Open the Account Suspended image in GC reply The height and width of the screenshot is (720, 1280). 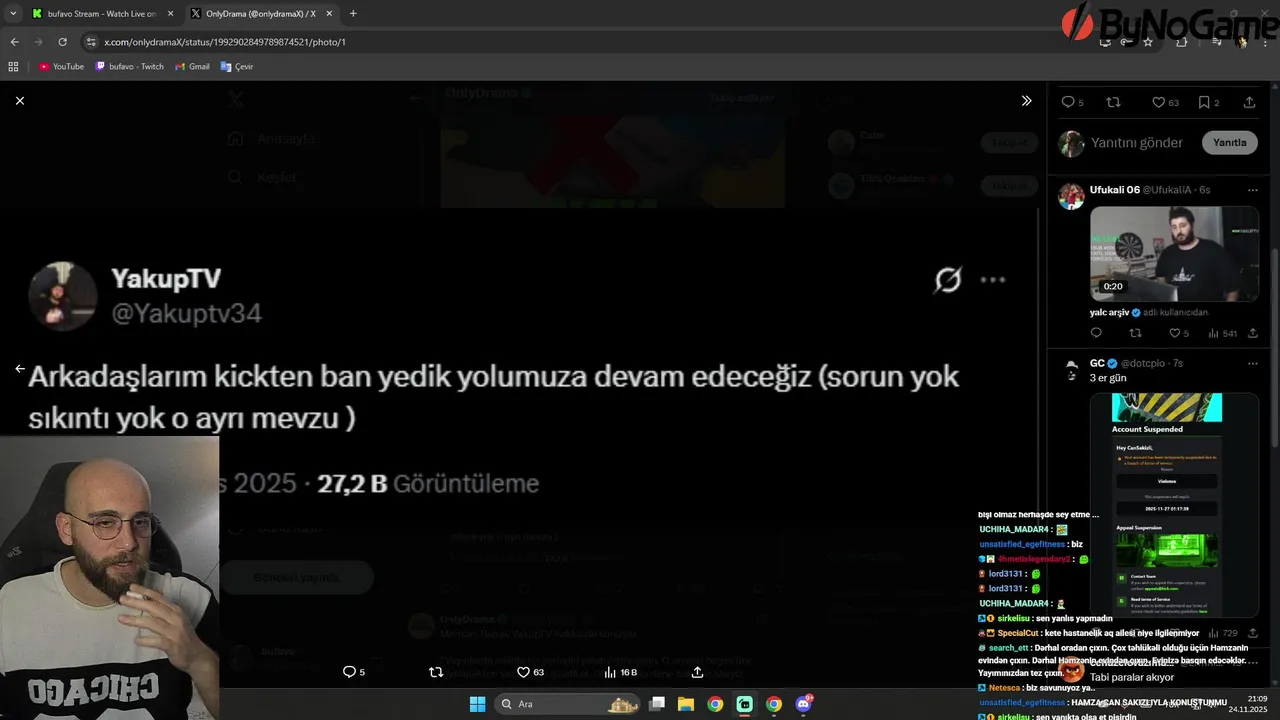pyautogui.click(x=1174, y=505)
